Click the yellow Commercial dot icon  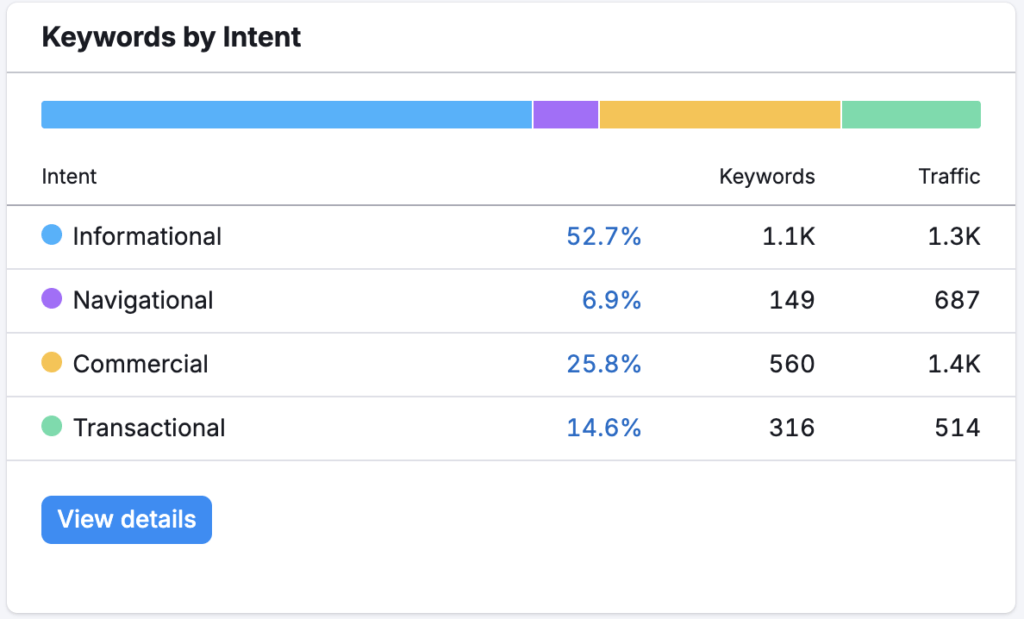[x=52, y=363]
